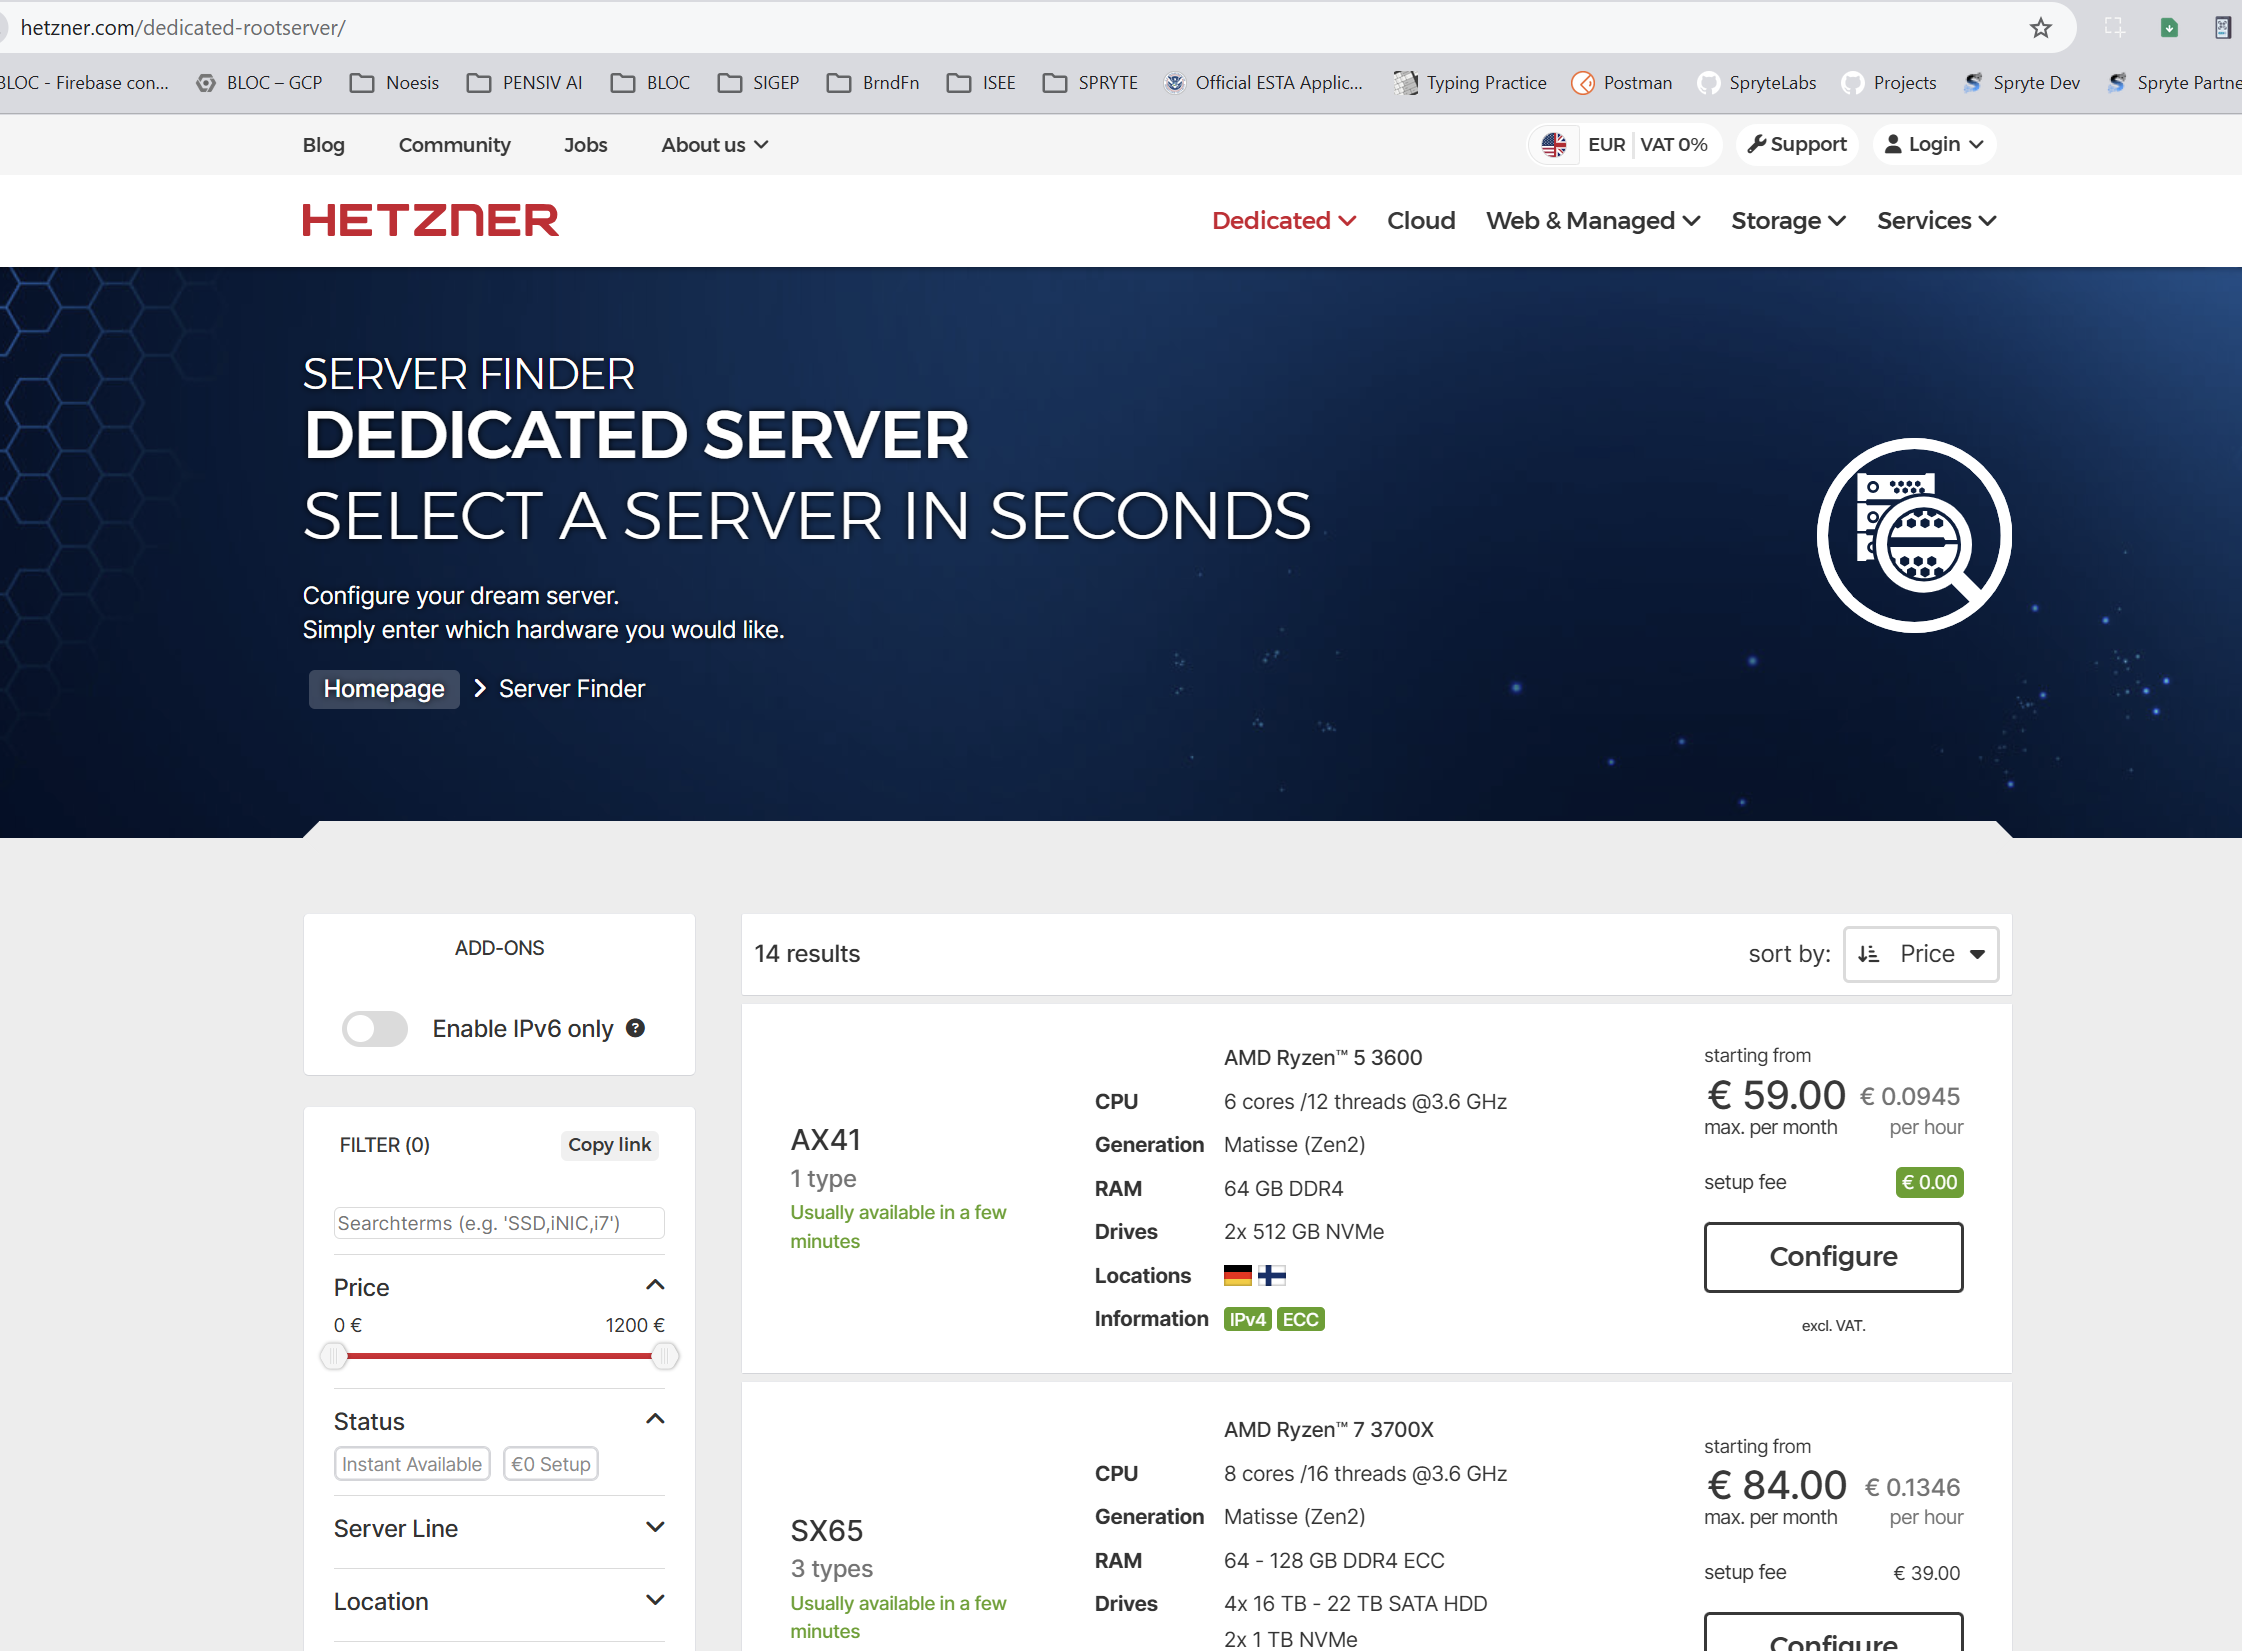Viewport: 2242px width, 1651px height.
Task: Open the sort by Price dropdown
Action: pyautogui.click(x=1921, y=954)
